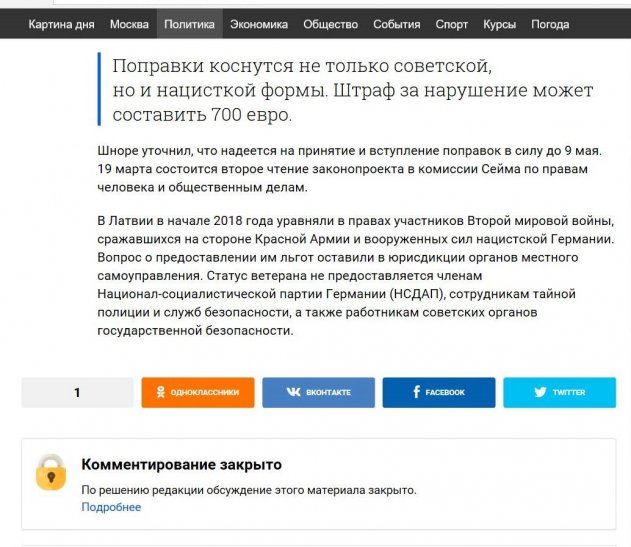Select the Политика tab
Viewport: 631px width, 547px height.
(x=188, y=24)
